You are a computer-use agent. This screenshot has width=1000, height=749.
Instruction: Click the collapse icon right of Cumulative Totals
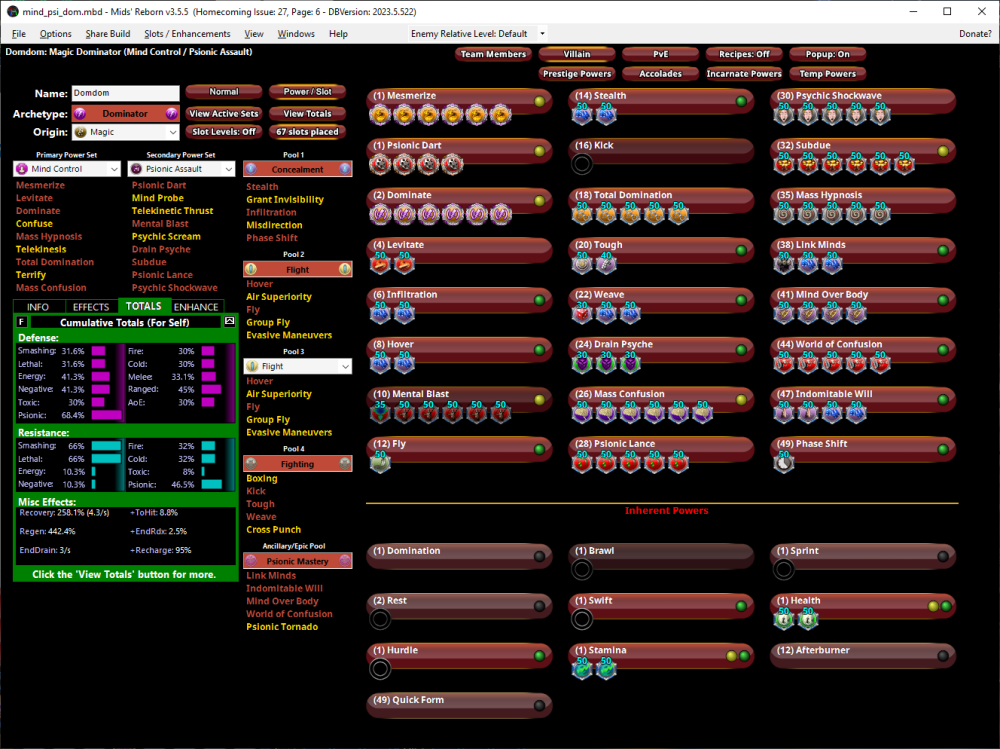pos(229,322)
